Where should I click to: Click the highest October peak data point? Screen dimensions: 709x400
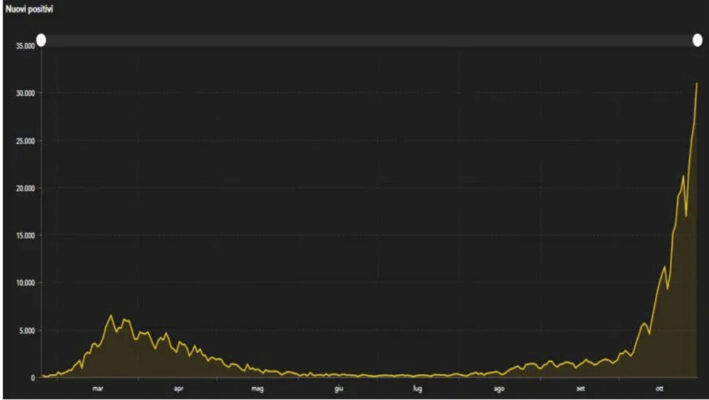click(697, 84)
